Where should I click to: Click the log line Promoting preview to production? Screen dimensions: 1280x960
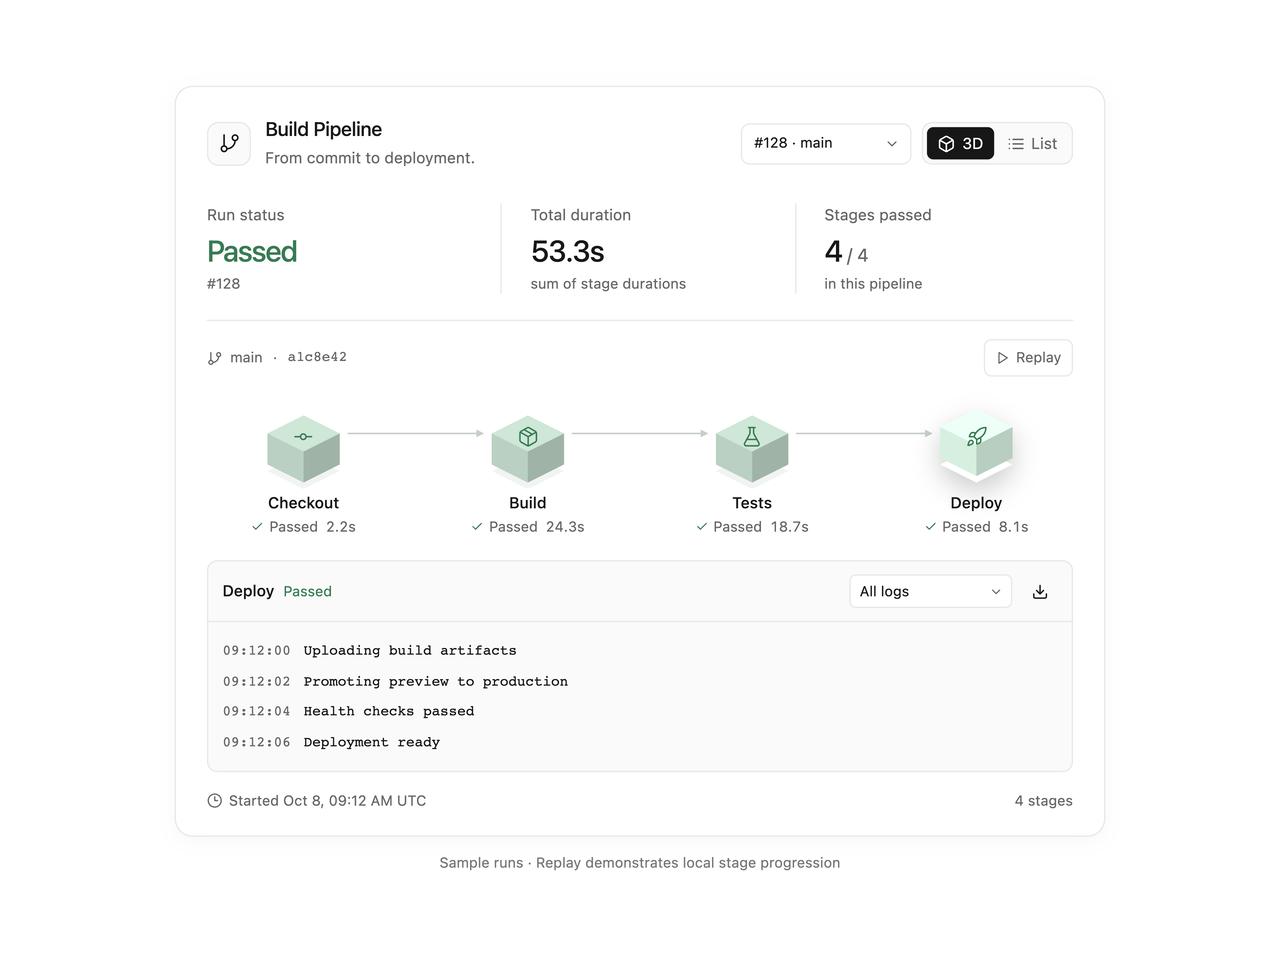(435, 682)
